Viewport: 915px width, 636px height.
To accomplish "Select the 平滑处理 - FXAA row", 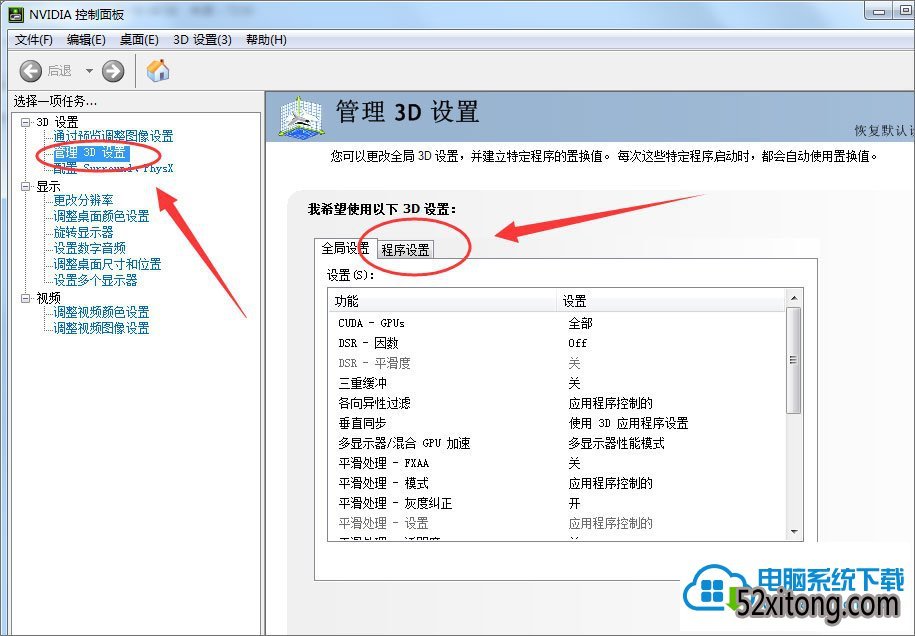I will [557, 463].
